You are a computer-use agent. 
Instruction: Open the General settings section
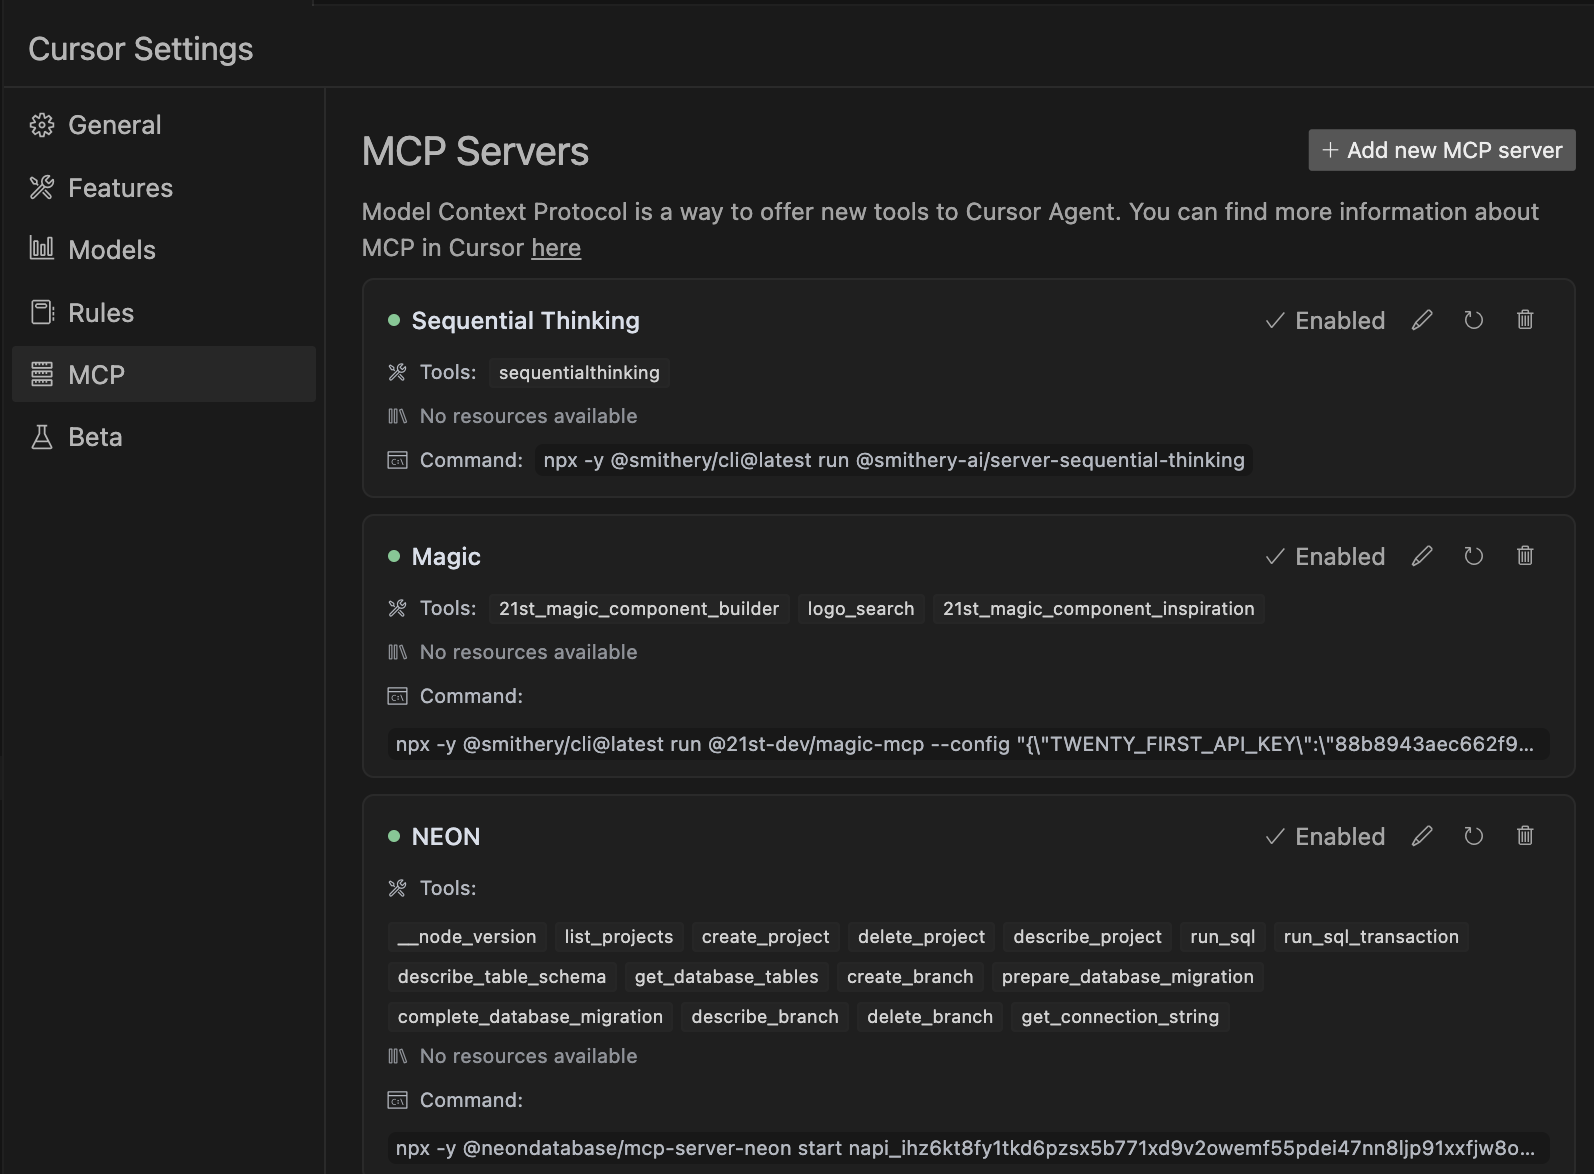pyautogui.click(x=114, y=125)
